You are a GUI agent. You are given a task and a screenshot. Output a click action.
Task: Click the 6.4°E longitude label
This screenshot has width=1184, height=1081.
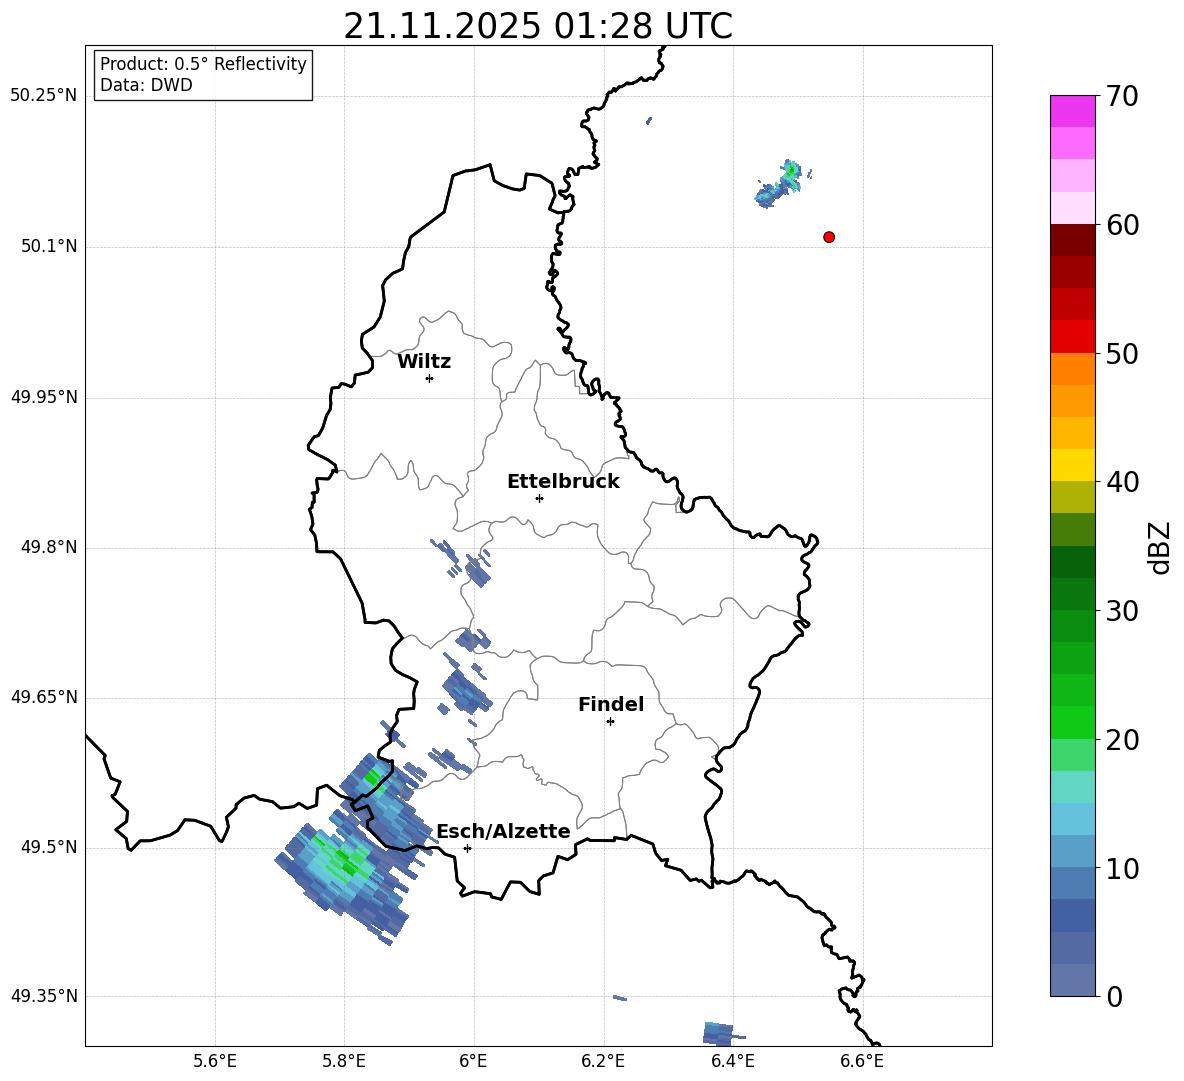tap(732, 1061)
